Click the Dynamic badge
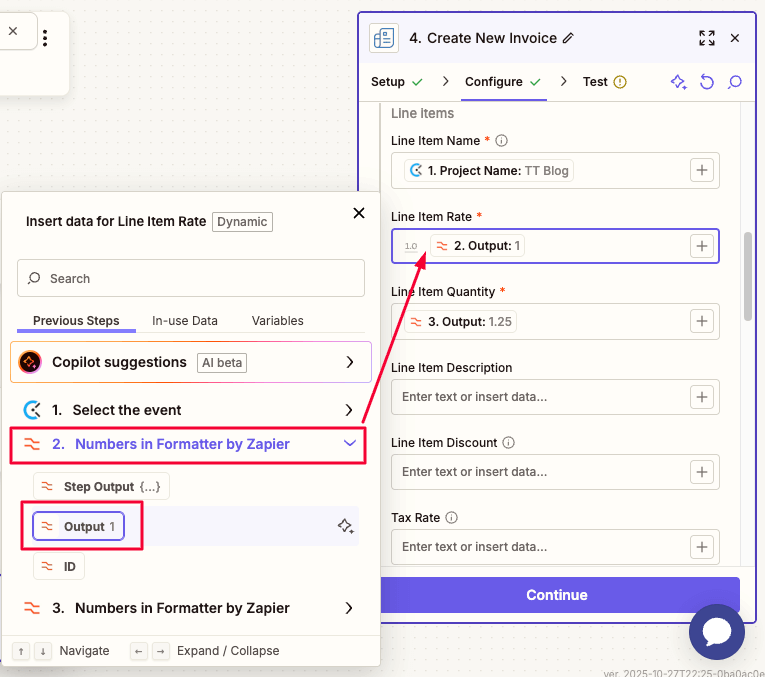 (242, 222)
